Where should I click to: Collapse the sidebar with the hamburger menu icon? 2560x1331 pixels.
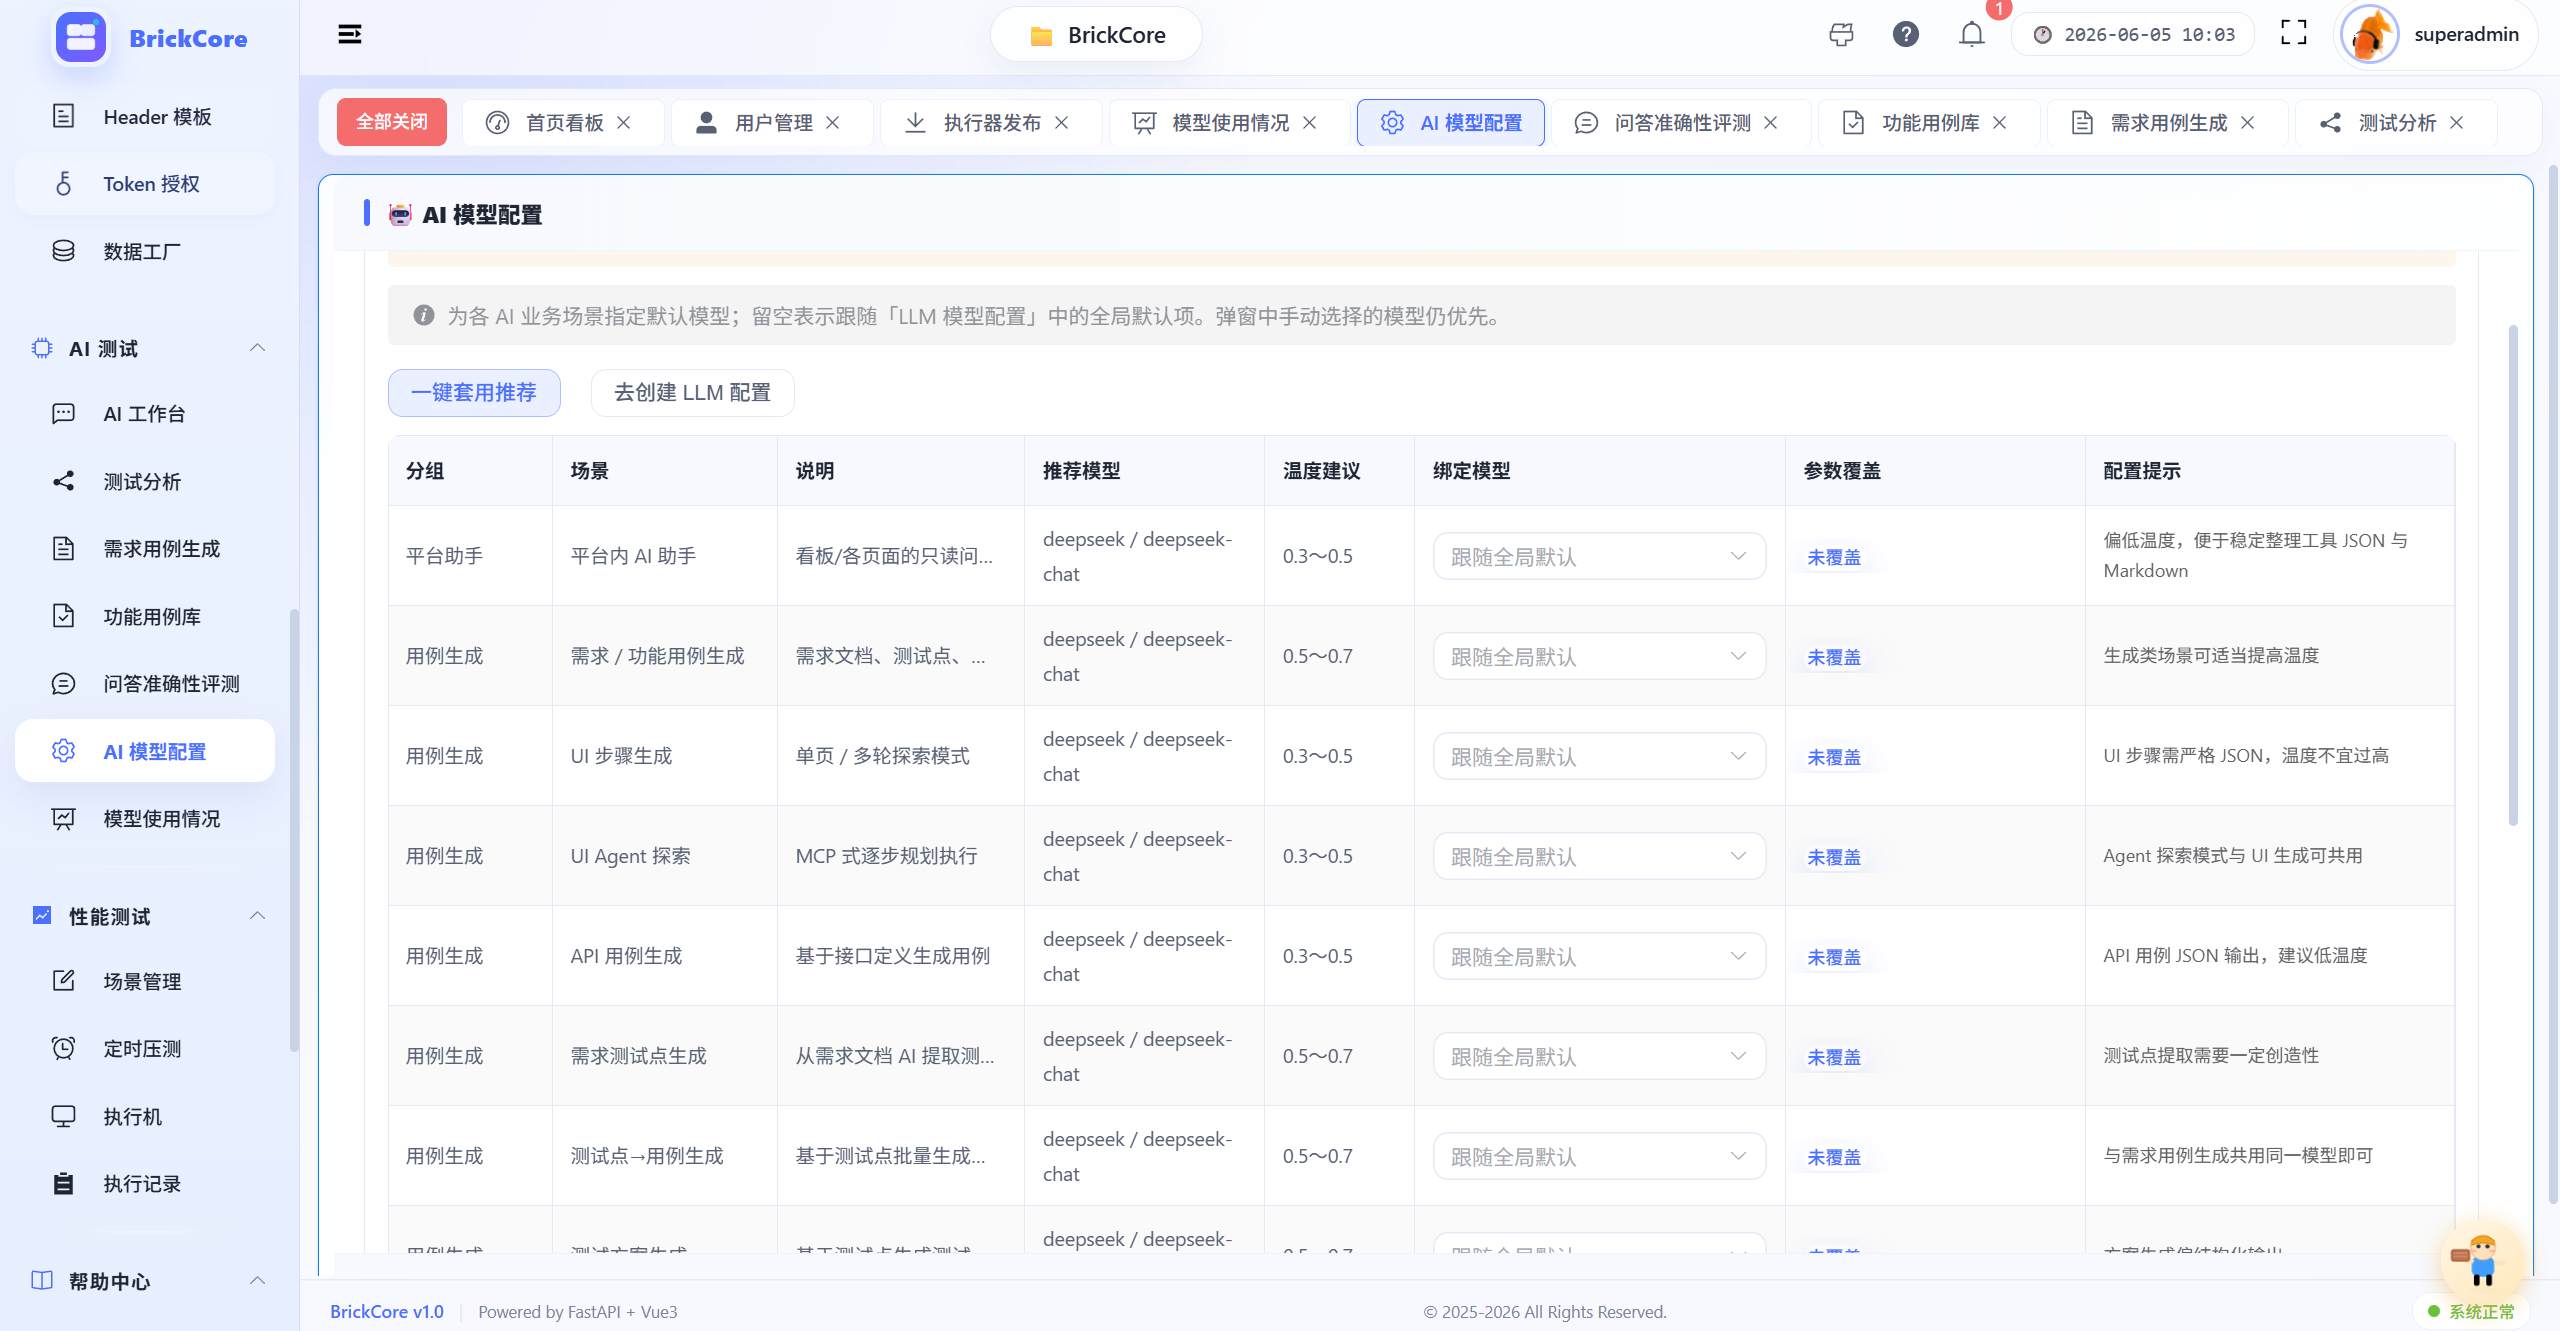click(x=349, y=35)
